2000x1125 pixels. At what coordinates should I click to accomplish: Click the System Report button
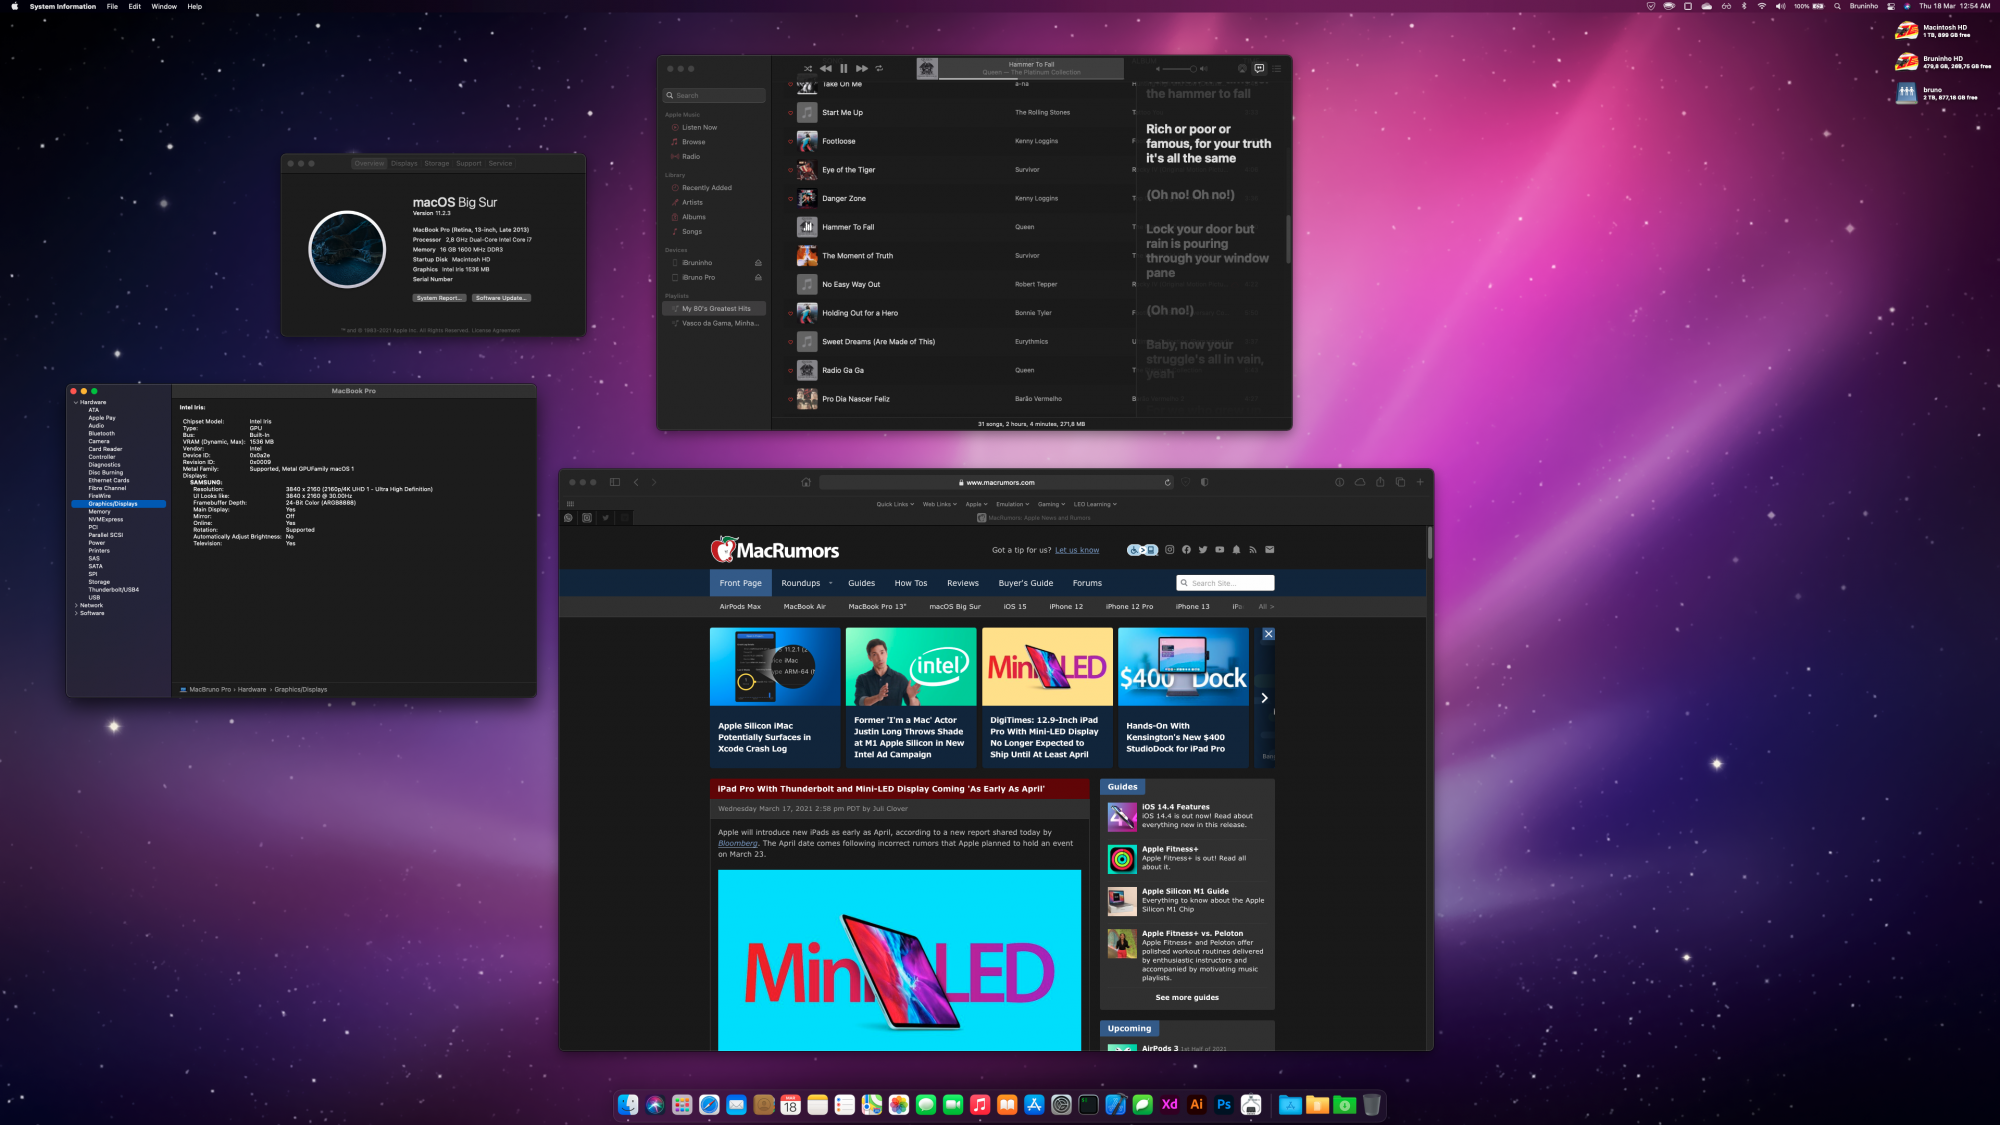[440, 298]
